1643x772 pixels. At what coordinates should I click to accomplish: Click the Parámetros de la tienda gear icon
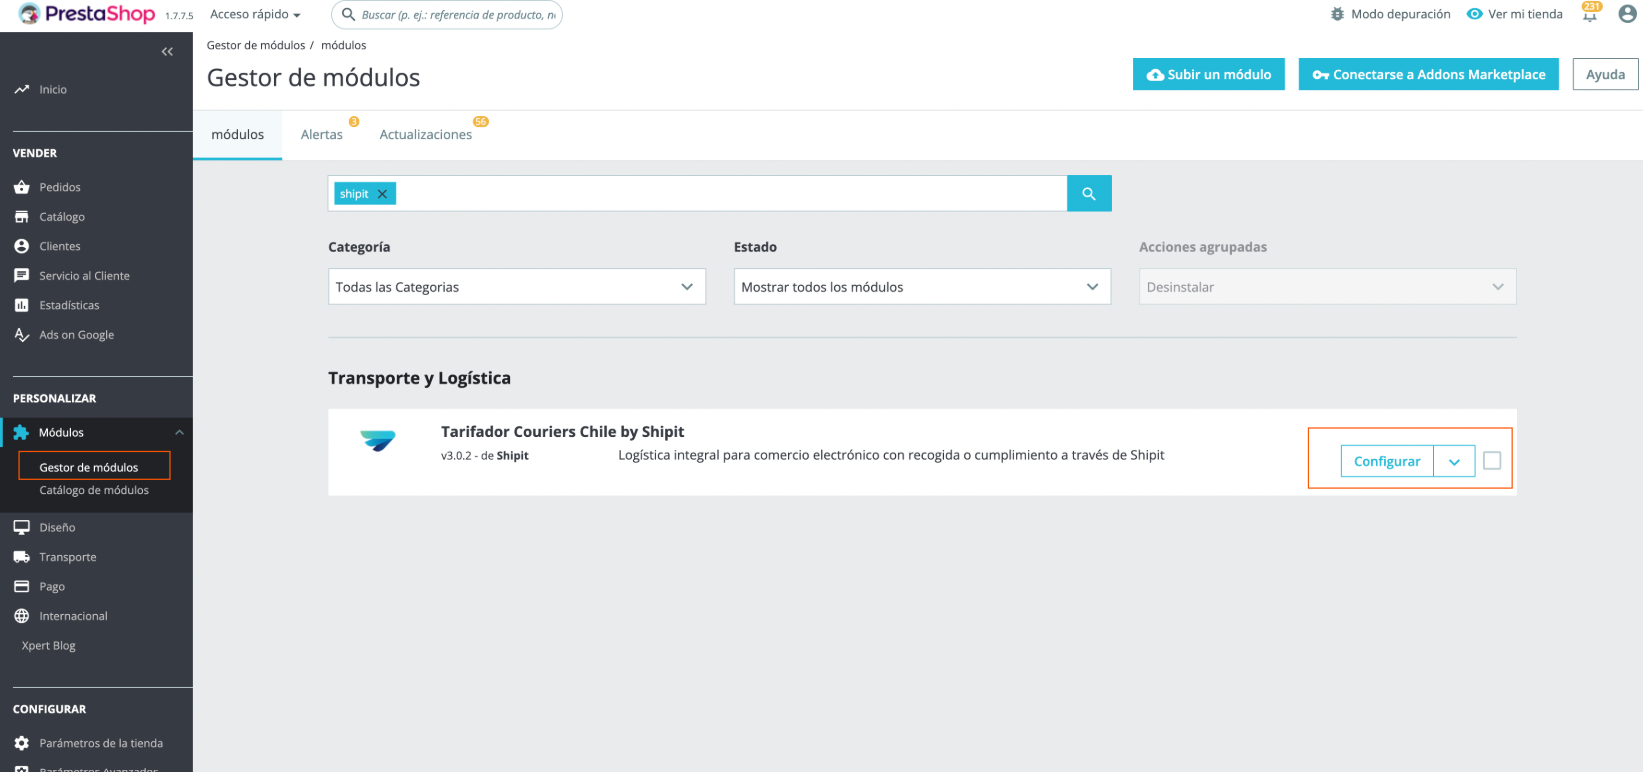pos(22,743)
